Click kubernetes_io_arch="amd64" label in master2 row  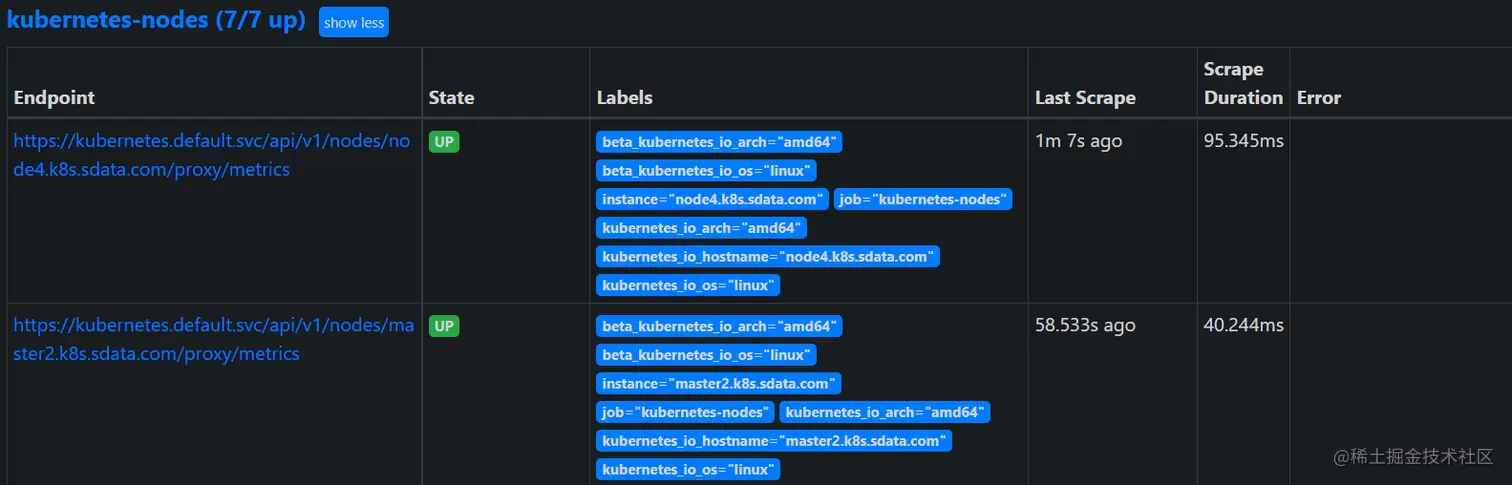[885, 412]
